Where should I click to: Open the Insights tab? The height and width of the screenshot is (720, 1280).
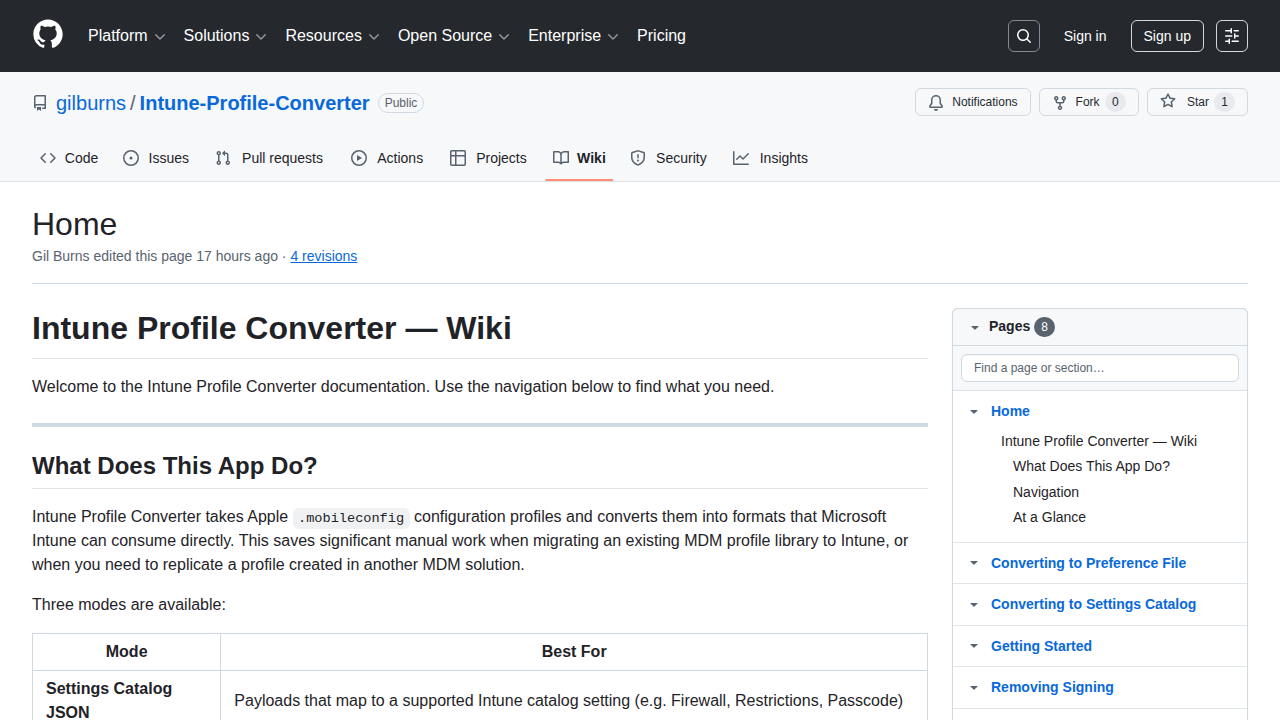[770, 158]
